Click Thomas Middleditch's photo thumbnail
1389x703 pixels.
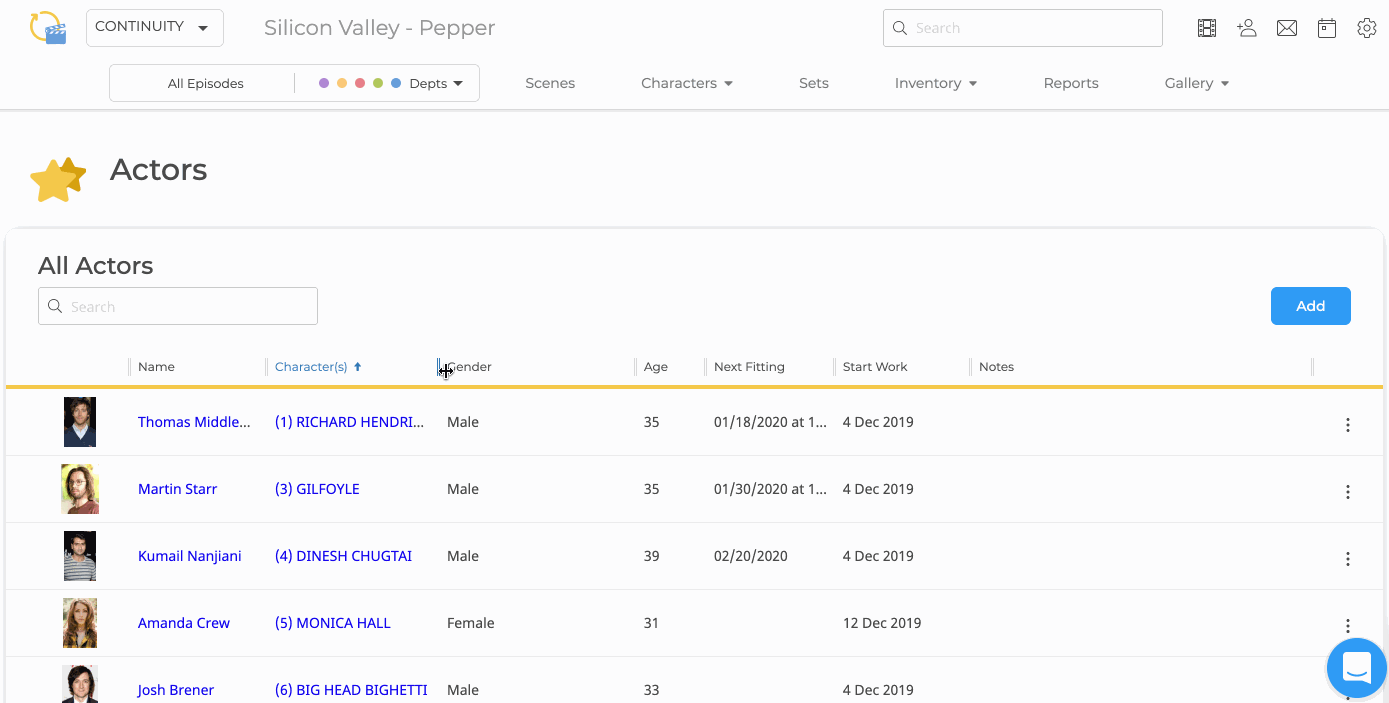pyautogui.click(x=80, y=422)
